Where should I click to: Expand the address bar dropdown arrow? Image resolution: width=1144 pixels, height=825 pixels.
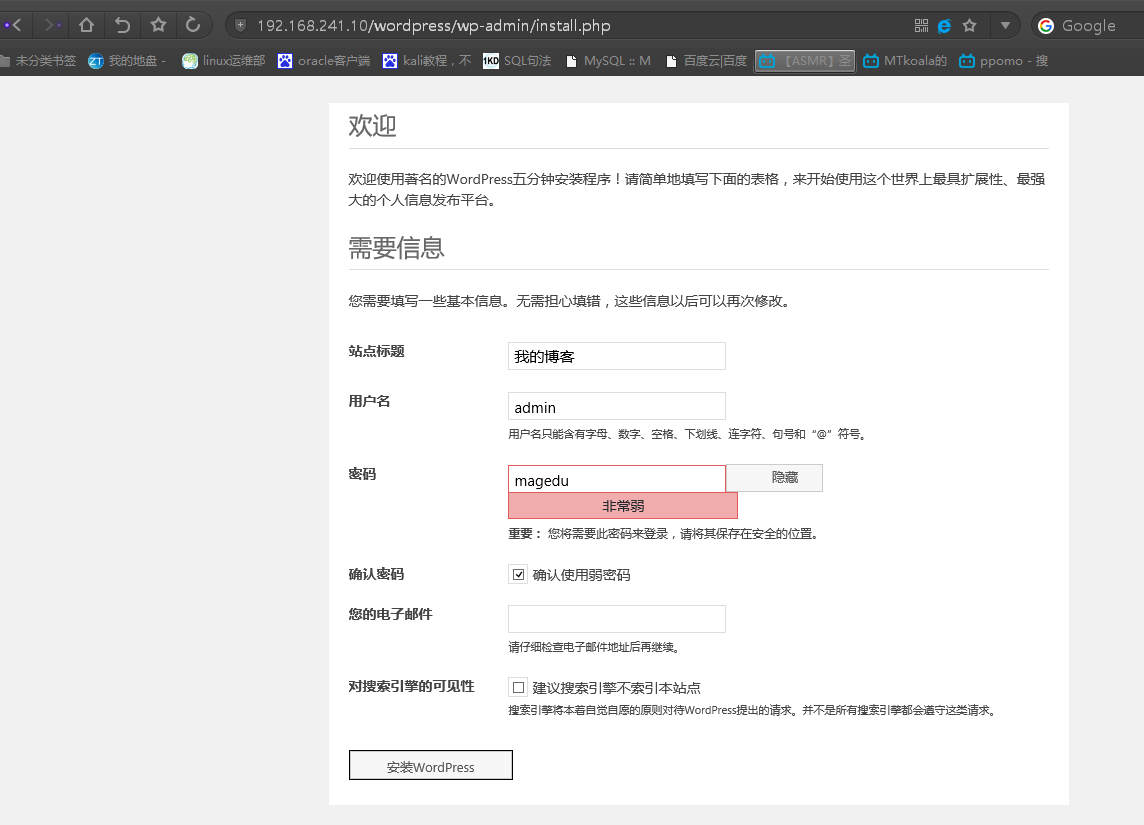(x=1005, y=26)
